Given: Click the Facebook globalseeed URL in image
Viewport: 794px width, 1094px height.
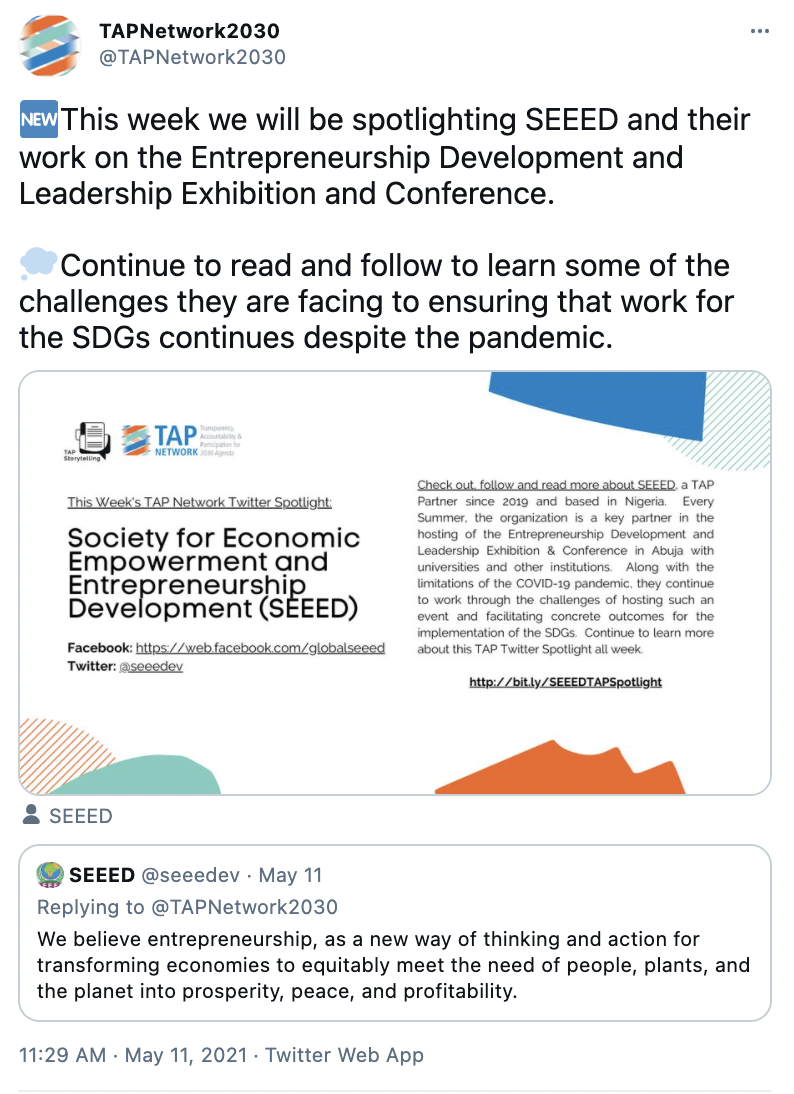Looking at the screenshot, I should [260, 648].
